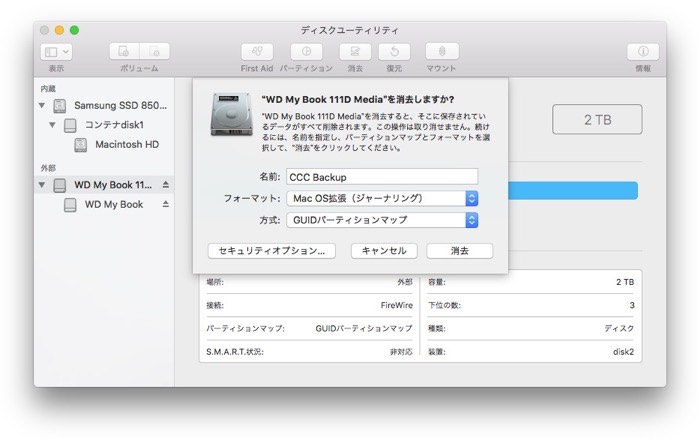The height and width of the screenshot is (438, 698).
Task: Click the WD My Book 11... drive icon
Action: click(60, 185)
